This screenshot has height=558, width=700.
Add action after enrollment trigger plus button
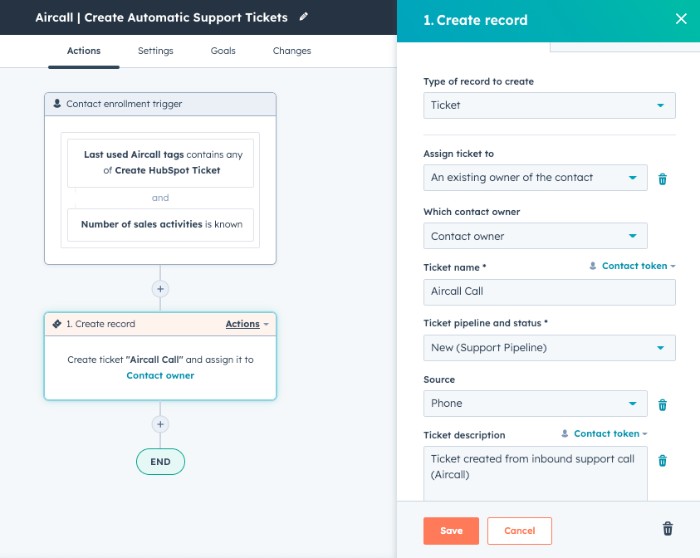coord(160,289)
